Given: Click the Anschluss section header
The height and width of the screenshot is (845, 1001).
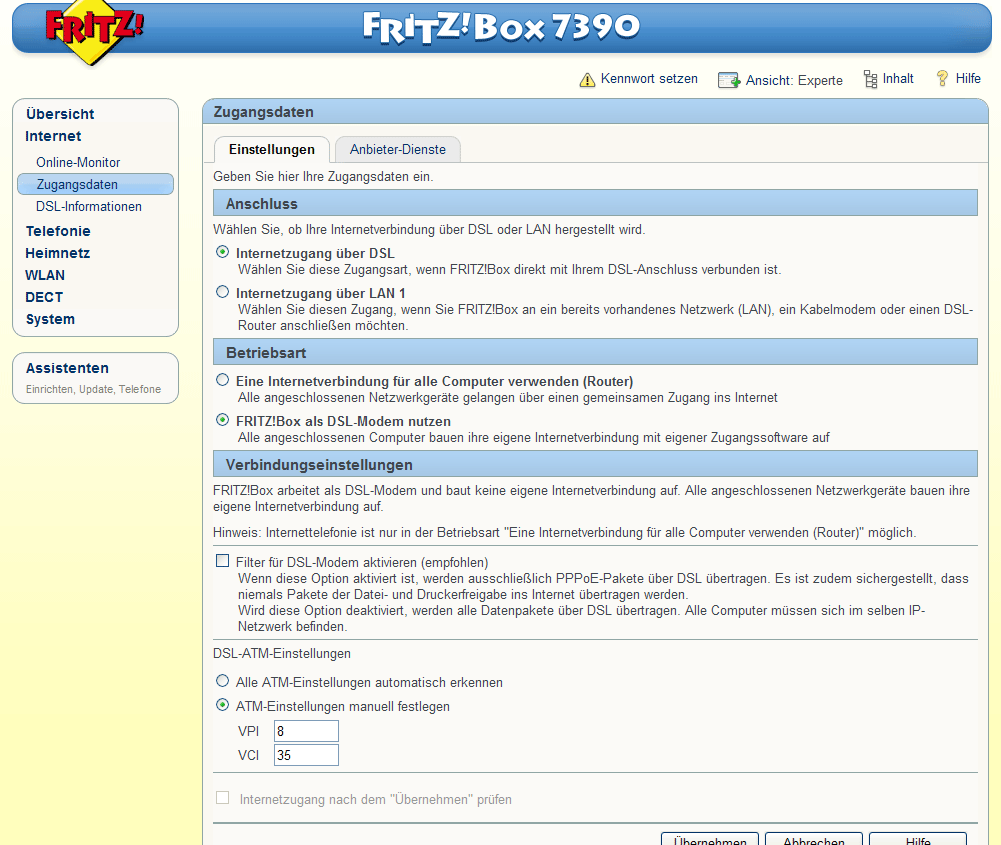Looking at the screenshot, I should click(x=595, y=203).
